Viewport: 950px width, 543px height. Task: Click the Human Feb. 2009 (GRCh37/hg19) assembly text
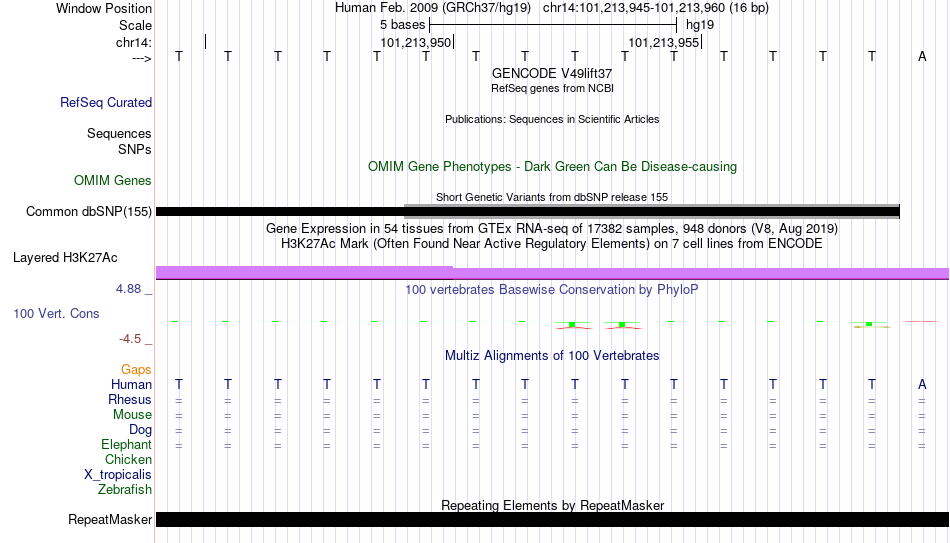[433, 8]
